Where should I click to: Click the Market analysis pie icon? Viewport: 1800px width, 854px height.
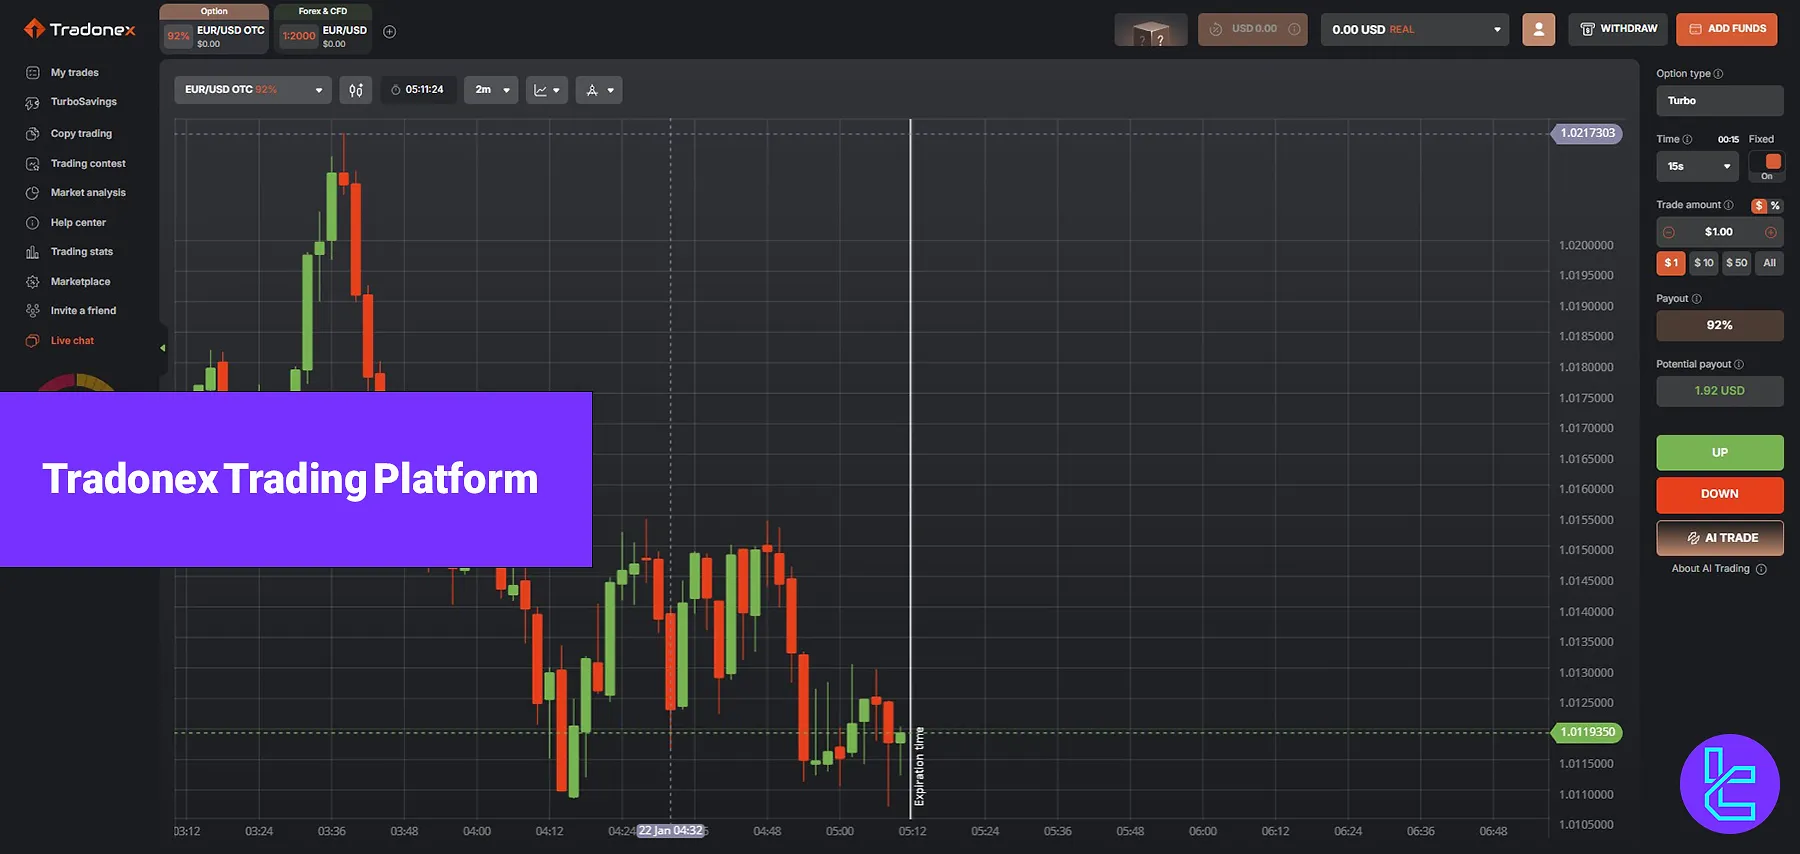click(33, 193)
